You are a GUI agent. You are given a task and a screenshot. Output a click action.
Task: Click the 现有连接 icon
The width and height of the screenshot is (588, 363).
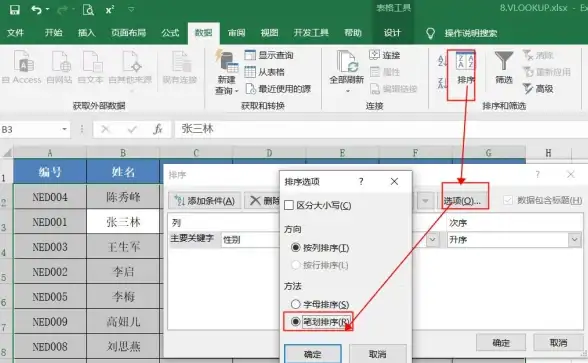click(x=180, y=67)
